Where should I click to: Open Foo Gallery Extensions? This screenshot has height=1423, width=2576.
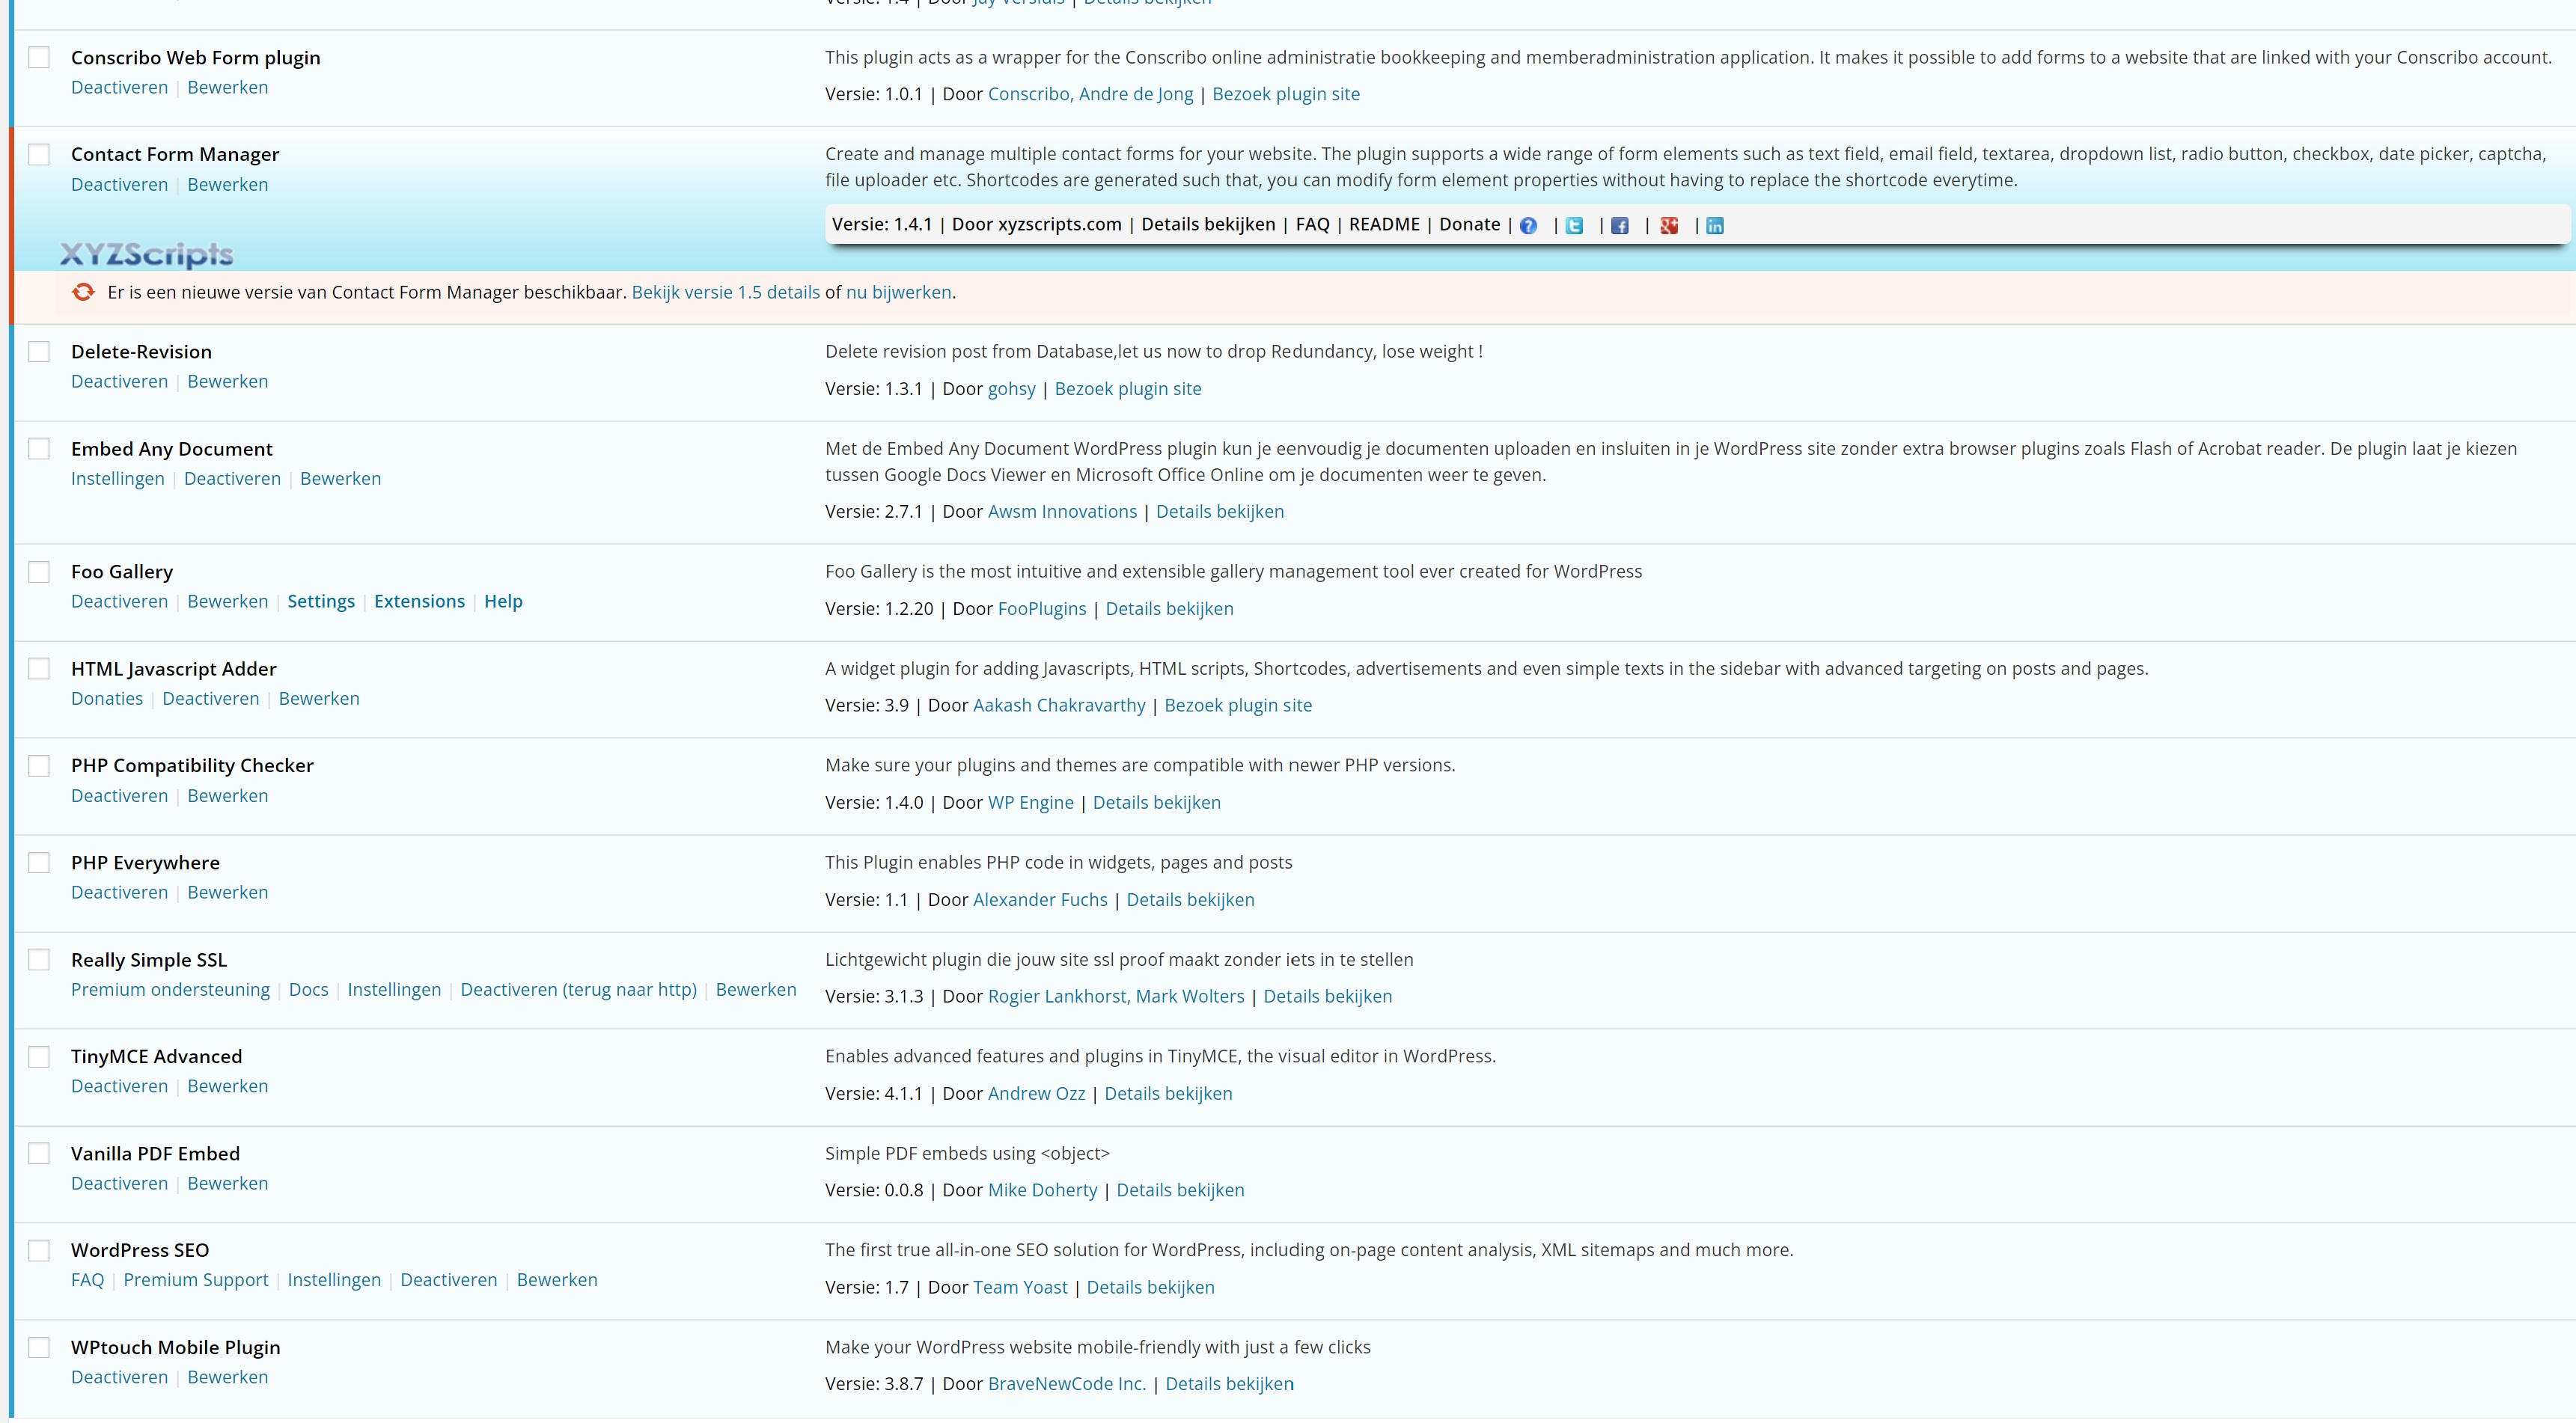(x=420, y=602)
